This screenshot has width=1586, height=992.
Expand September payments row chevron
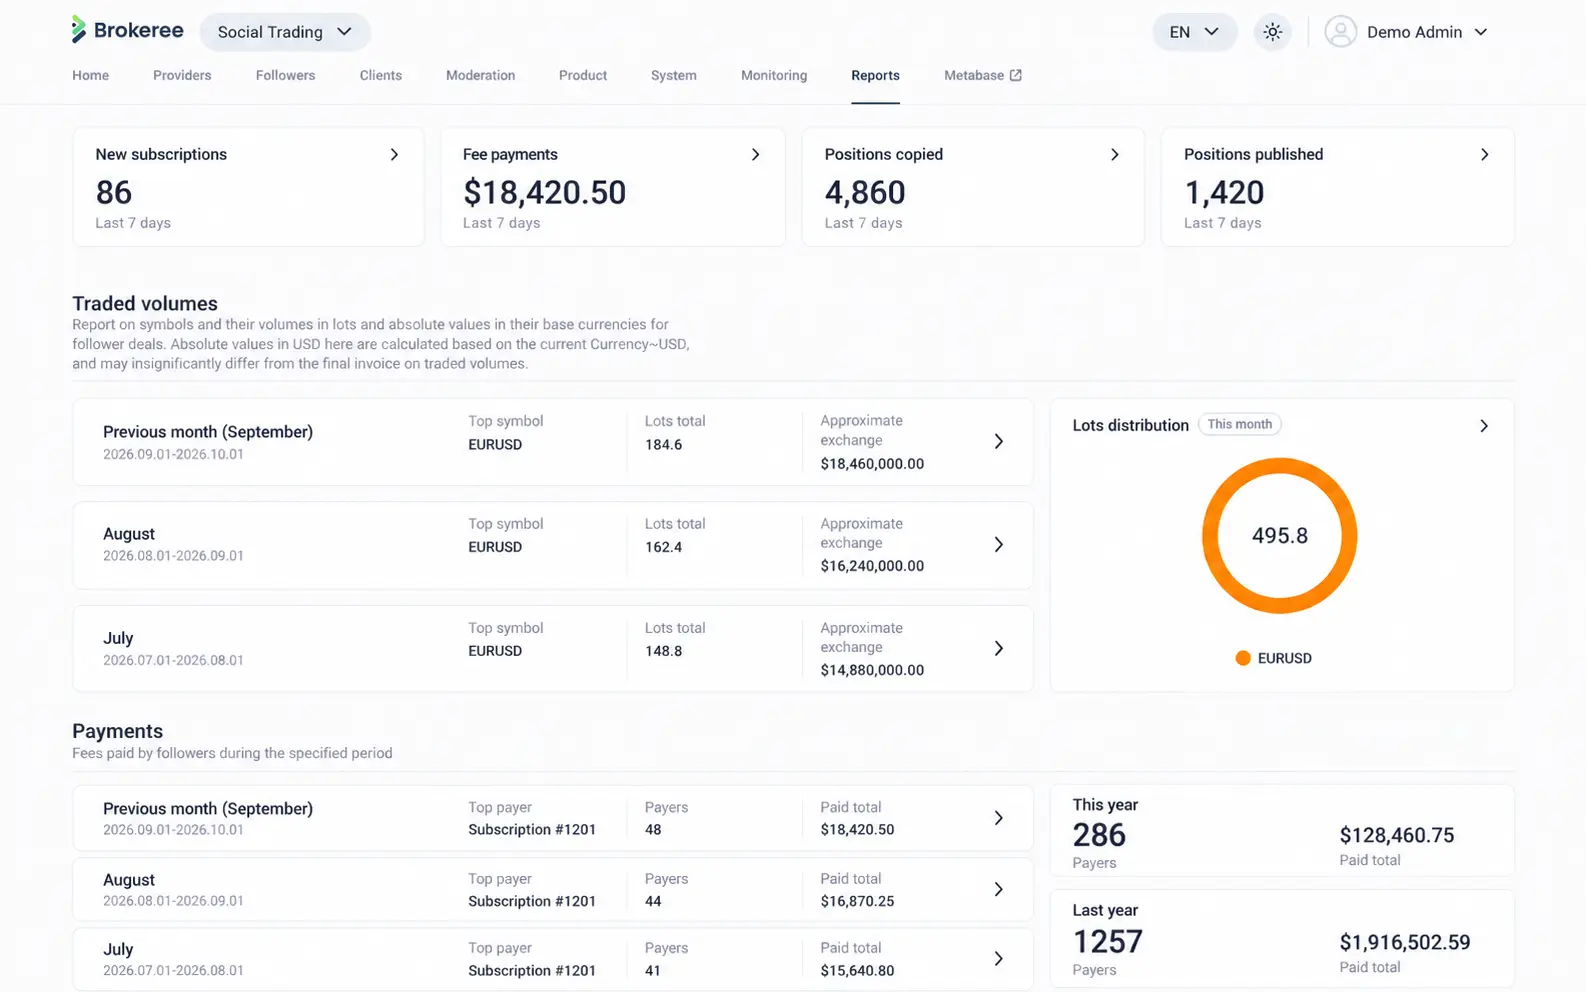click(998, 818)
